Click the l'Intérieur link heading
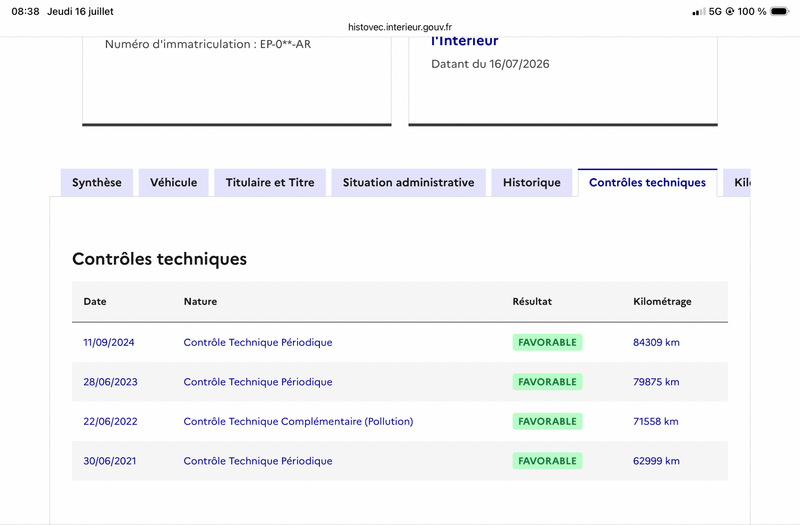This screenshot has height=525, width=800. click(x=464, y=41)
